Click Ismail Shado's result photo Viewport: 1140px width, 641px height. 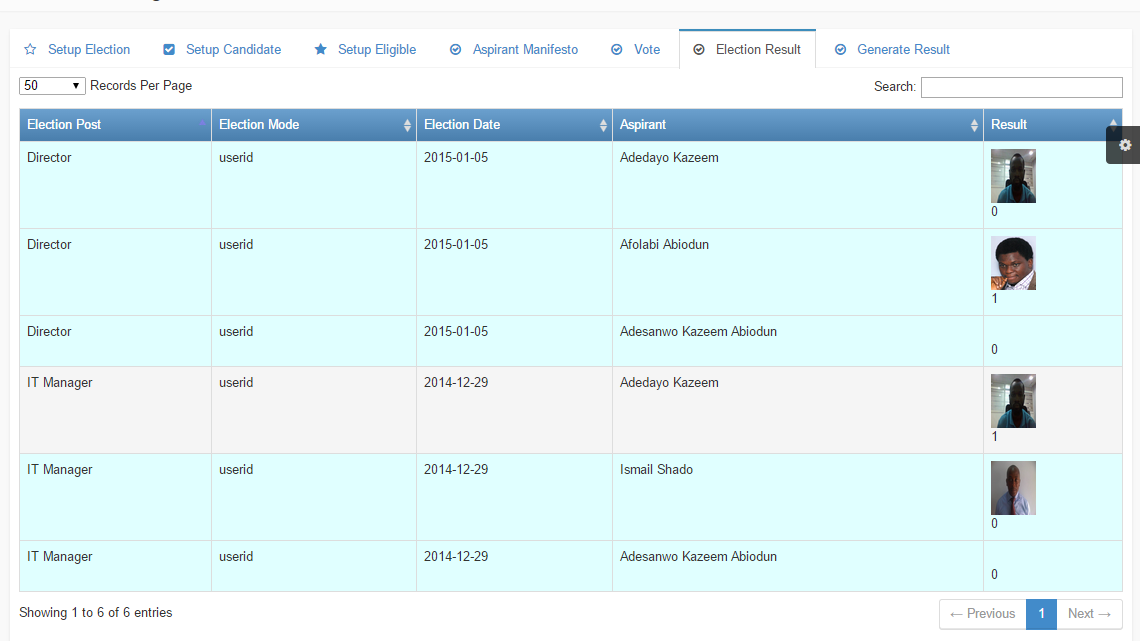pos(1013,488)
